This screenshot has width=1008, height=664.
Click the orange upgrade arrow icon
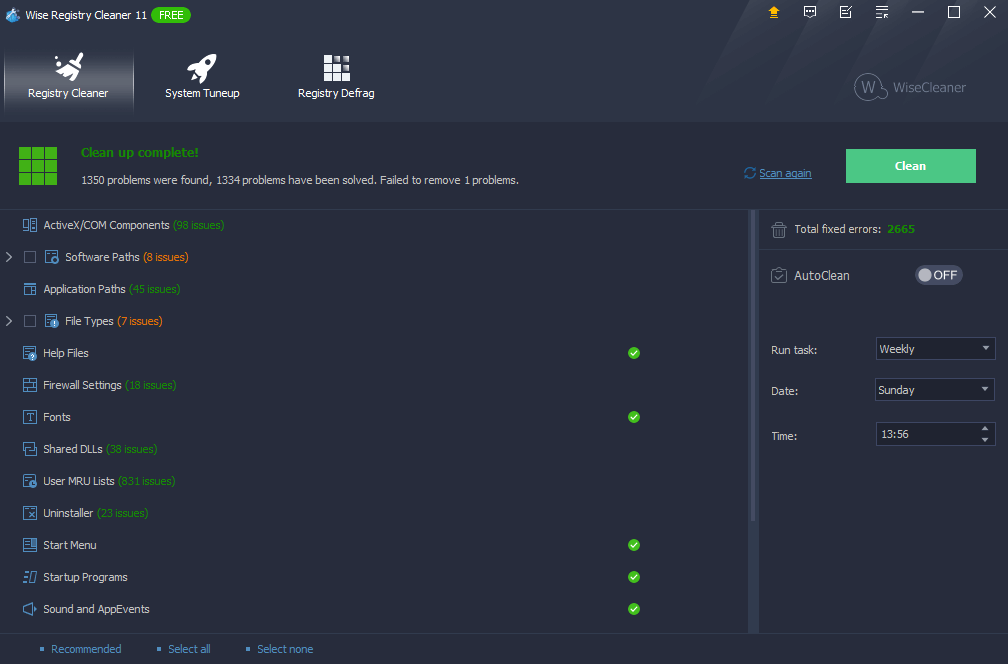pyautogui.click(x=773, y=12)
